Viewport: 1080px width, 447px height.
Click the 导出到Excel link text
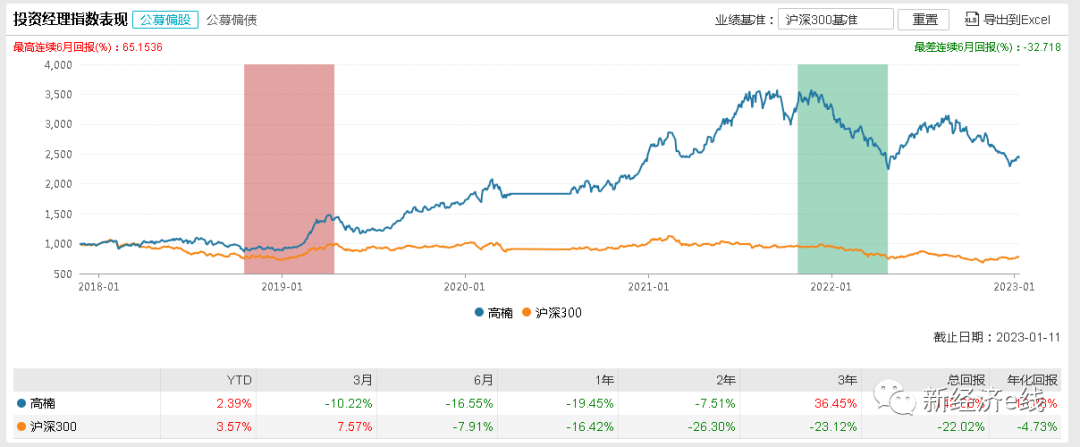(1017, 19)
